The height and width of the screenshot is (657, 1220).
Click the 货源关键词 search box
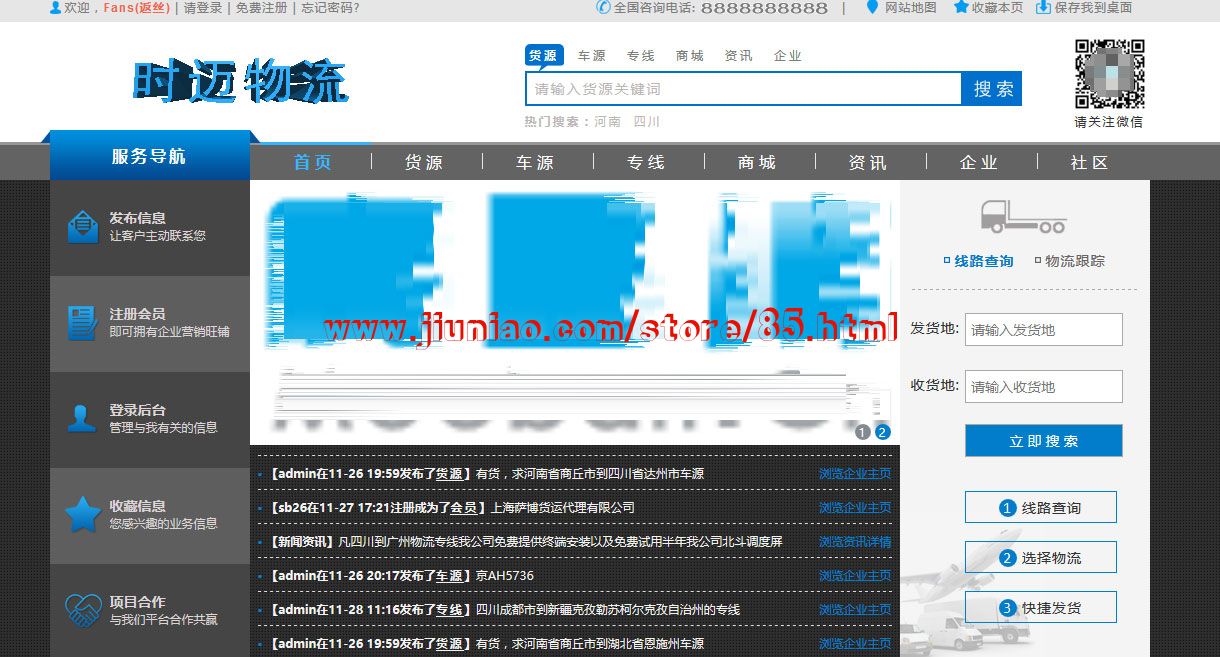coord(743,89)
